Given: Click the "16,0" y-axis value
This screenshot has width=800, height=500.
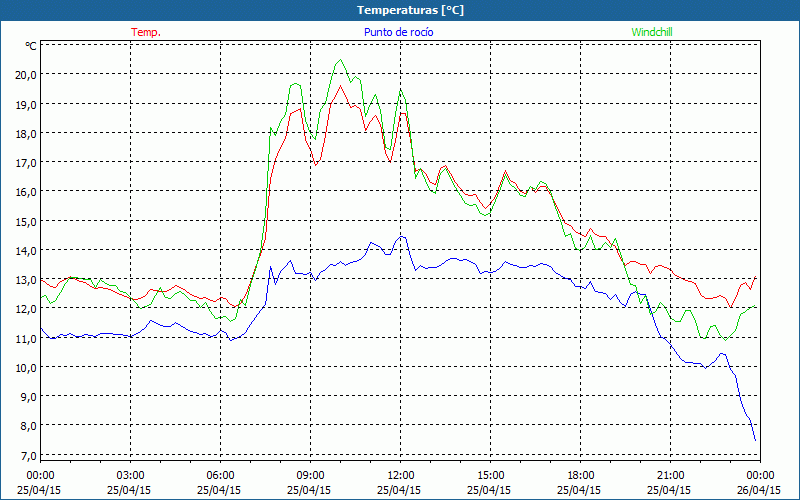Looking at the screenshot, I should tap(27, 192).
